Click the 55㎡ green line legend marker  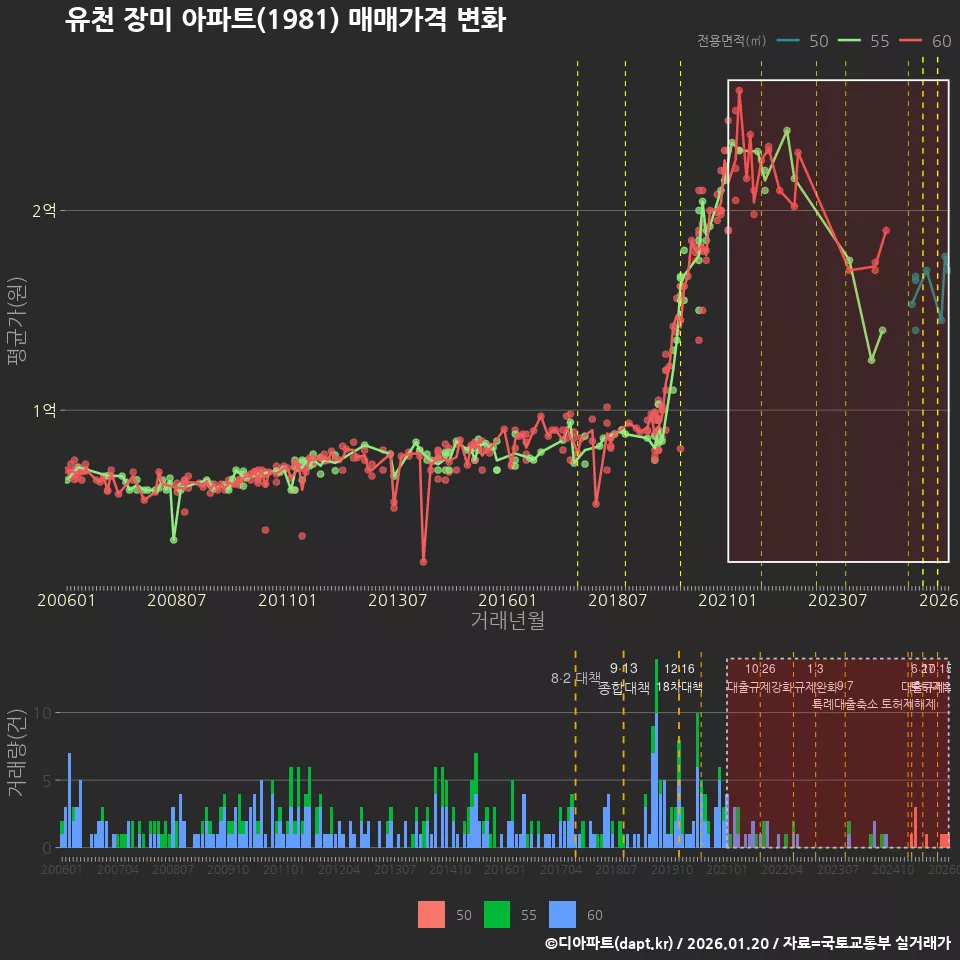click(850, 41)
